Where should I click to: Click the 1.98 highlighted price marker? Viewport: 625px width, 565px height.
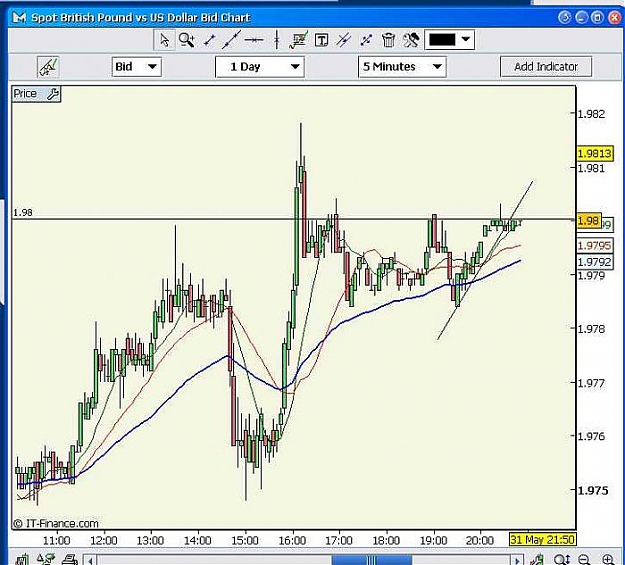(589, 220)
